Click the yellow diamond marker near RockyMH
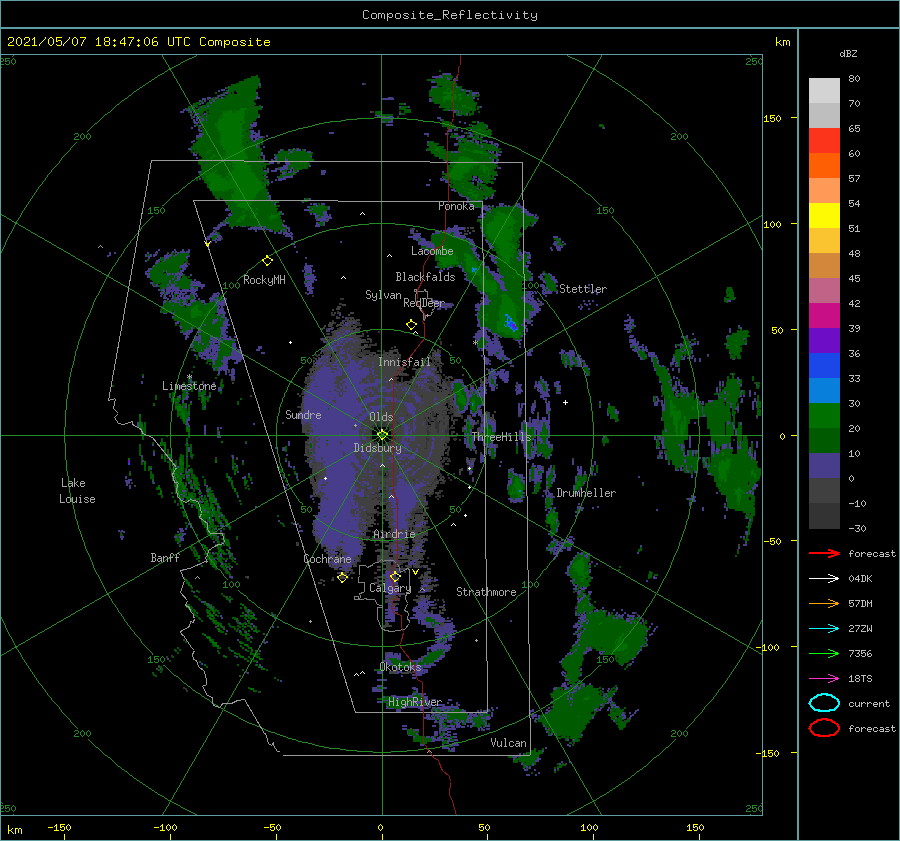 tap(267, 261)
